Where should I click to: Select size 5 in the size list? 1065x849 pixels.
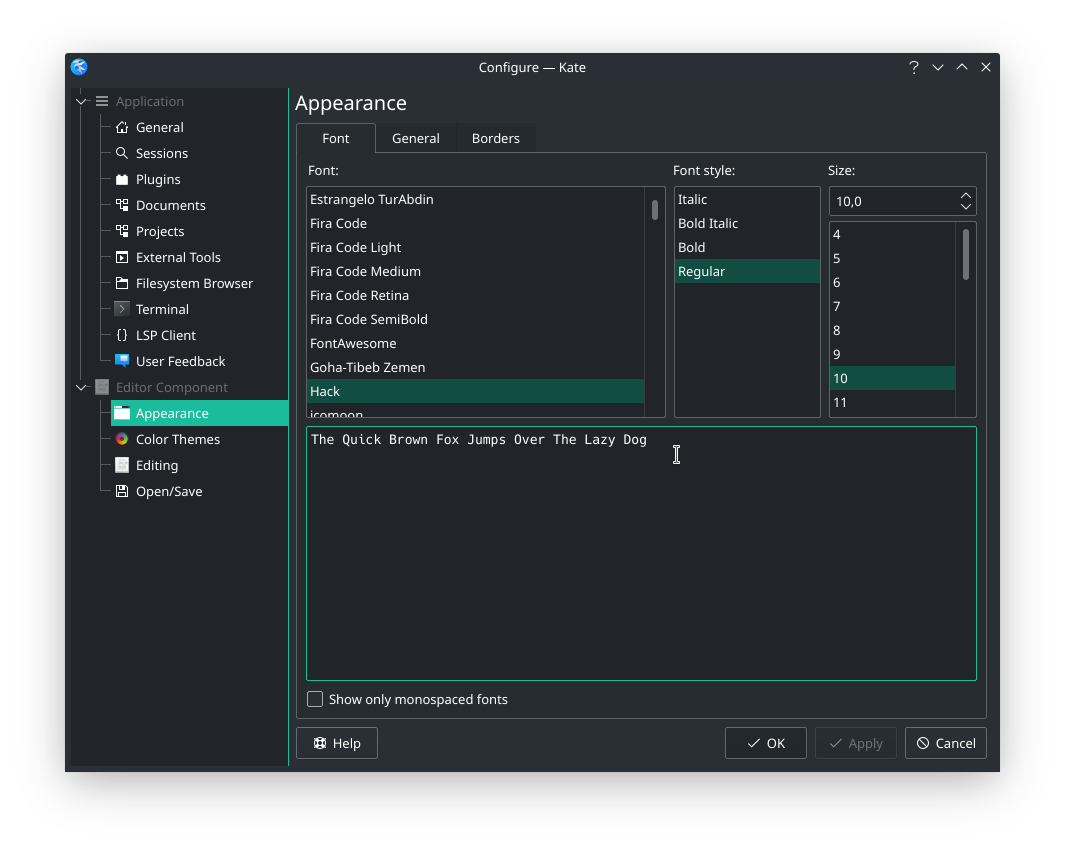(892, 258)
